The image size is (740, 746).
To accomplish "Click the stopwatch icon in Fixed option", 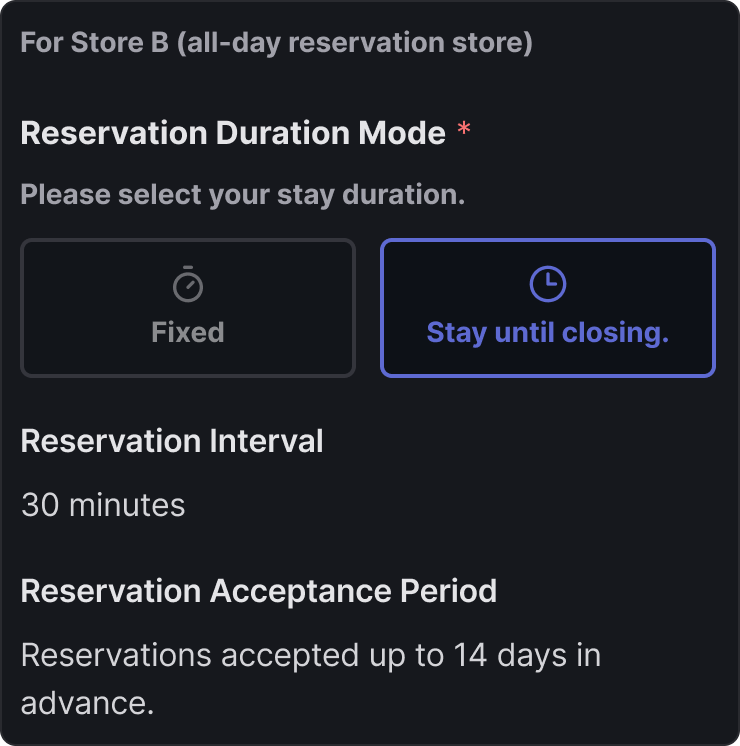I will (188, 284).
